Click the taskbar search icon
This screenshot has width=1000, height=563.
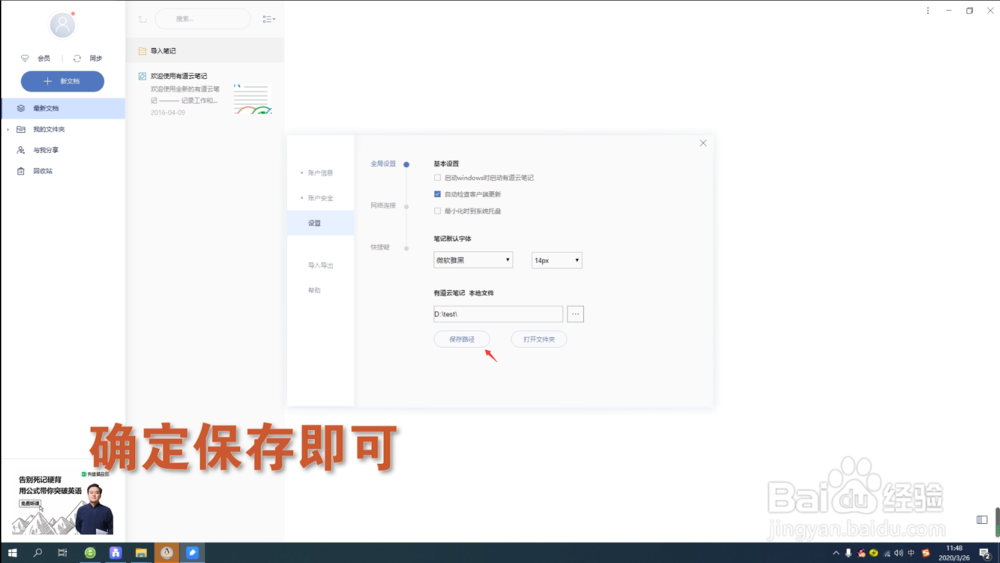click(38, 553)
